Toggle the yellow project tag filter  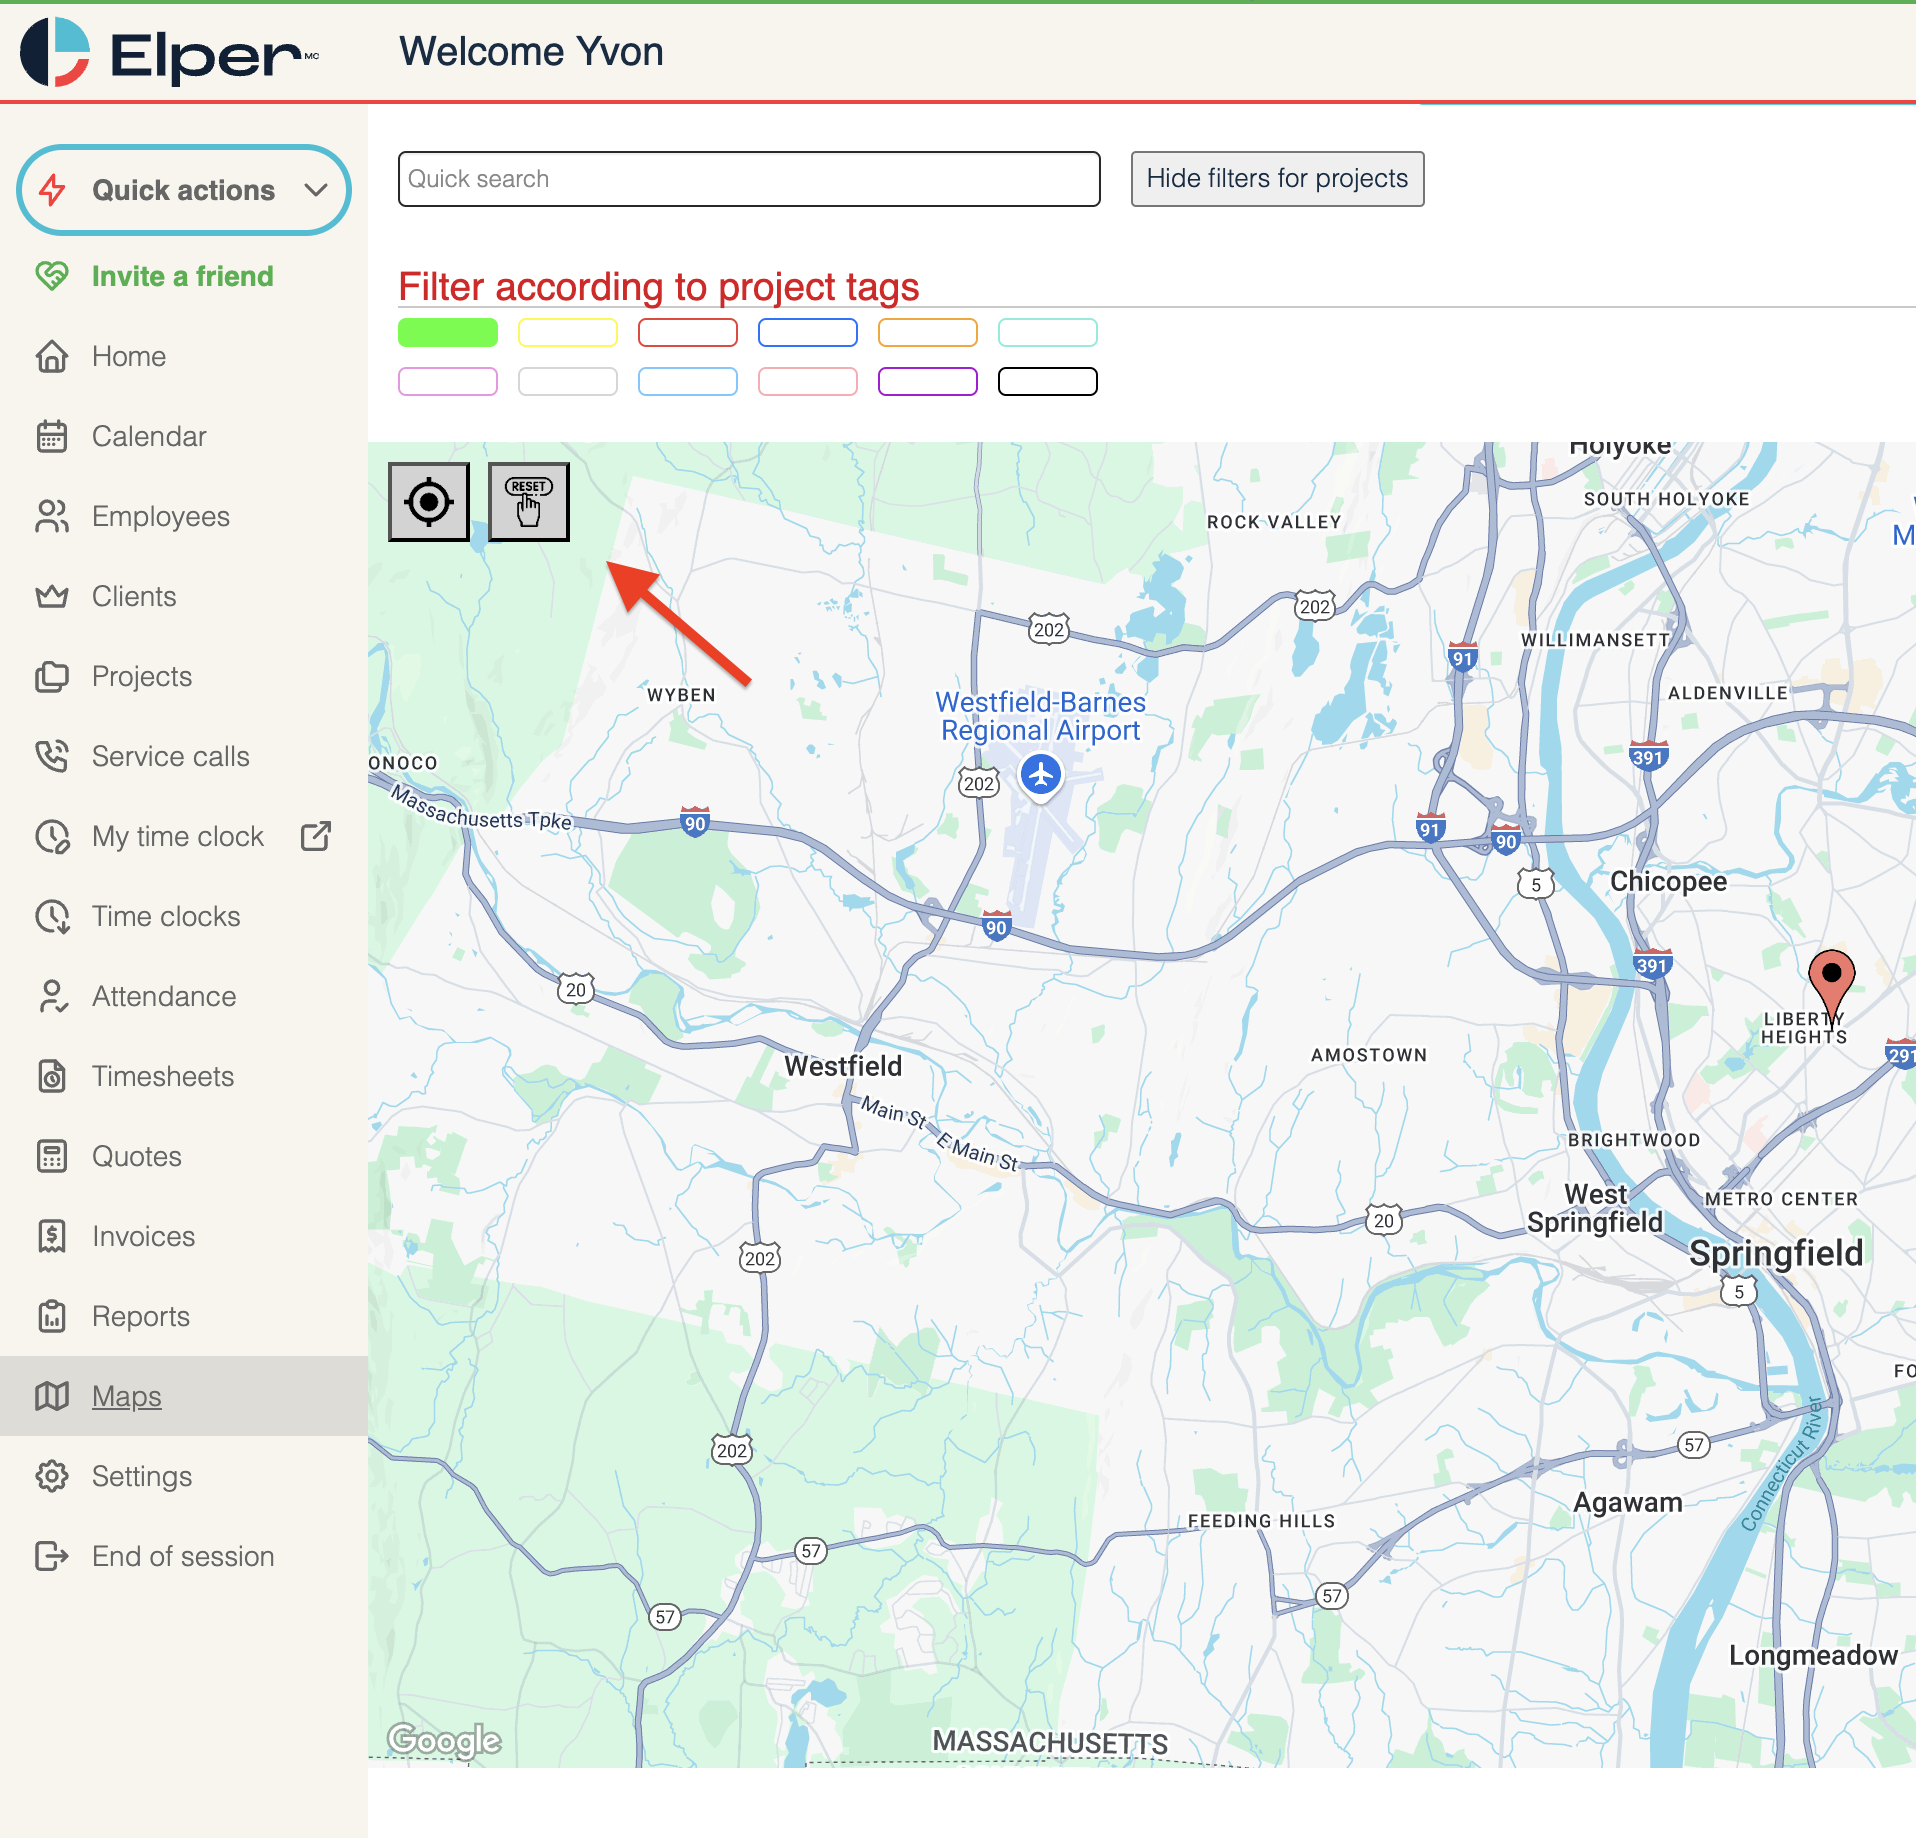[x=568, y=332]
